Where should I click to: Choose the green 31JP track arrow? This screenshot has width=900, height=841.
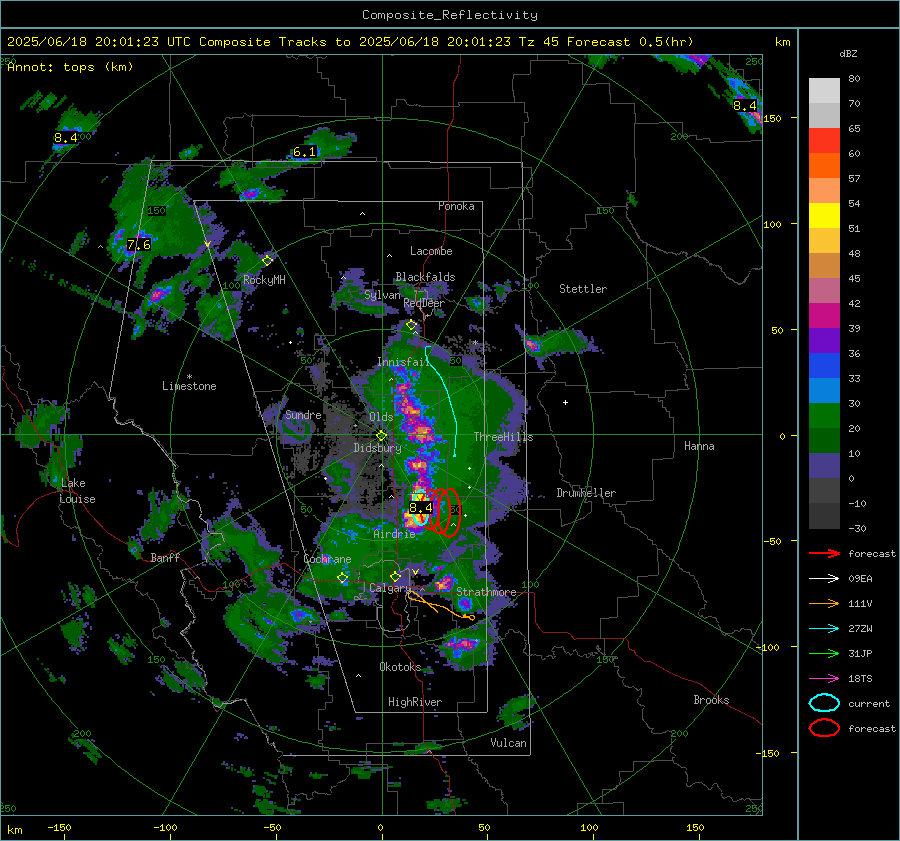[824, 653]
